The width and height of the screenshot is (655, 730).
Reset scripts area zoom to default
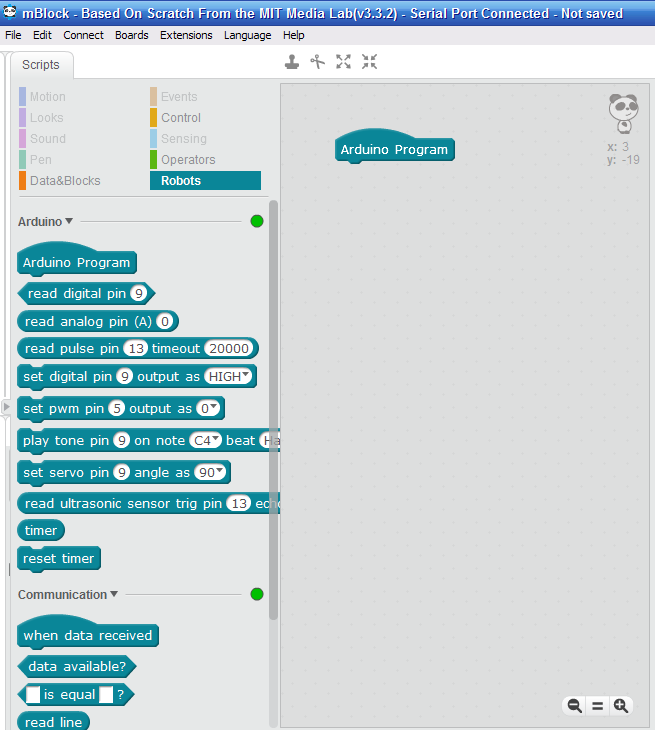(598, 706)
